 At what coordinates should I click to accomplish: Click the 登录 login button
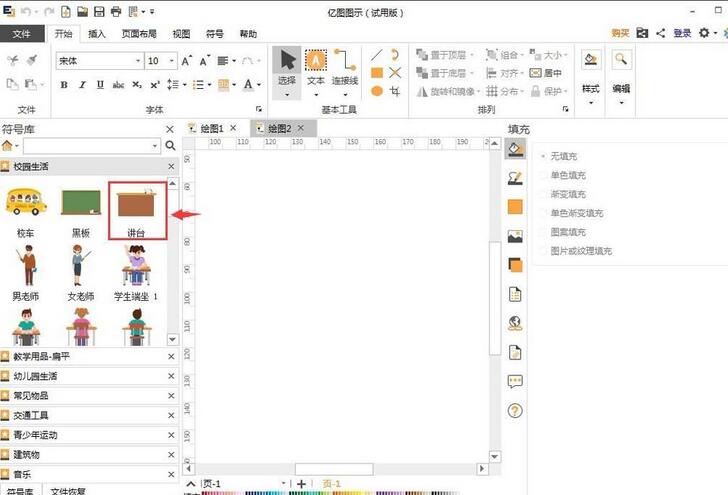(x=682, y=34)
